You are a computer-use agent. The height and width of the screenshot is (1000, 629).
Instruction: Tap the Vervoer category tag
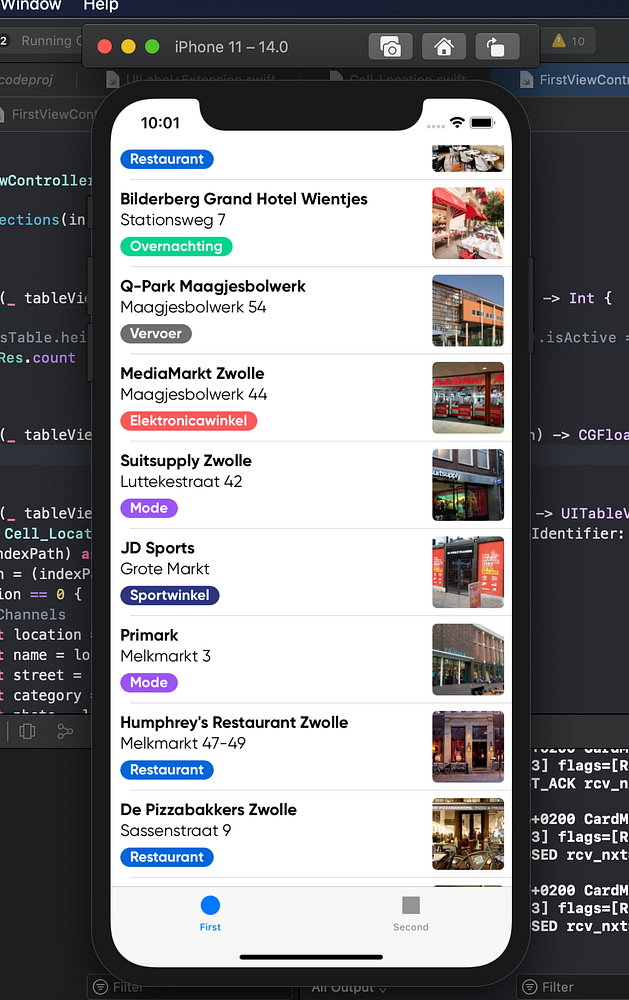tap(156, 334)
